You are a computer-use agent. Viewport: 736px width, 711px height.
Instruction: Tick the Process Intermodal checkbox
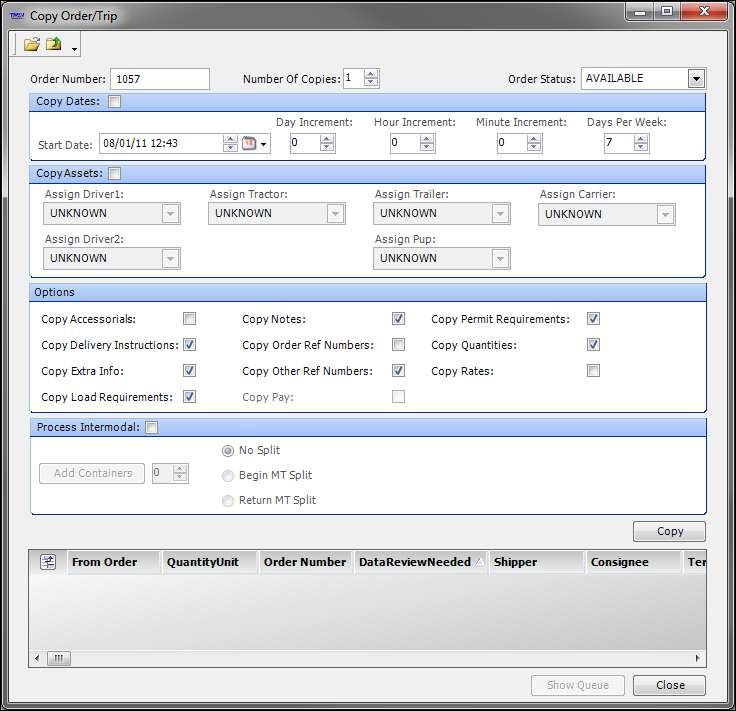pos(152,427)
